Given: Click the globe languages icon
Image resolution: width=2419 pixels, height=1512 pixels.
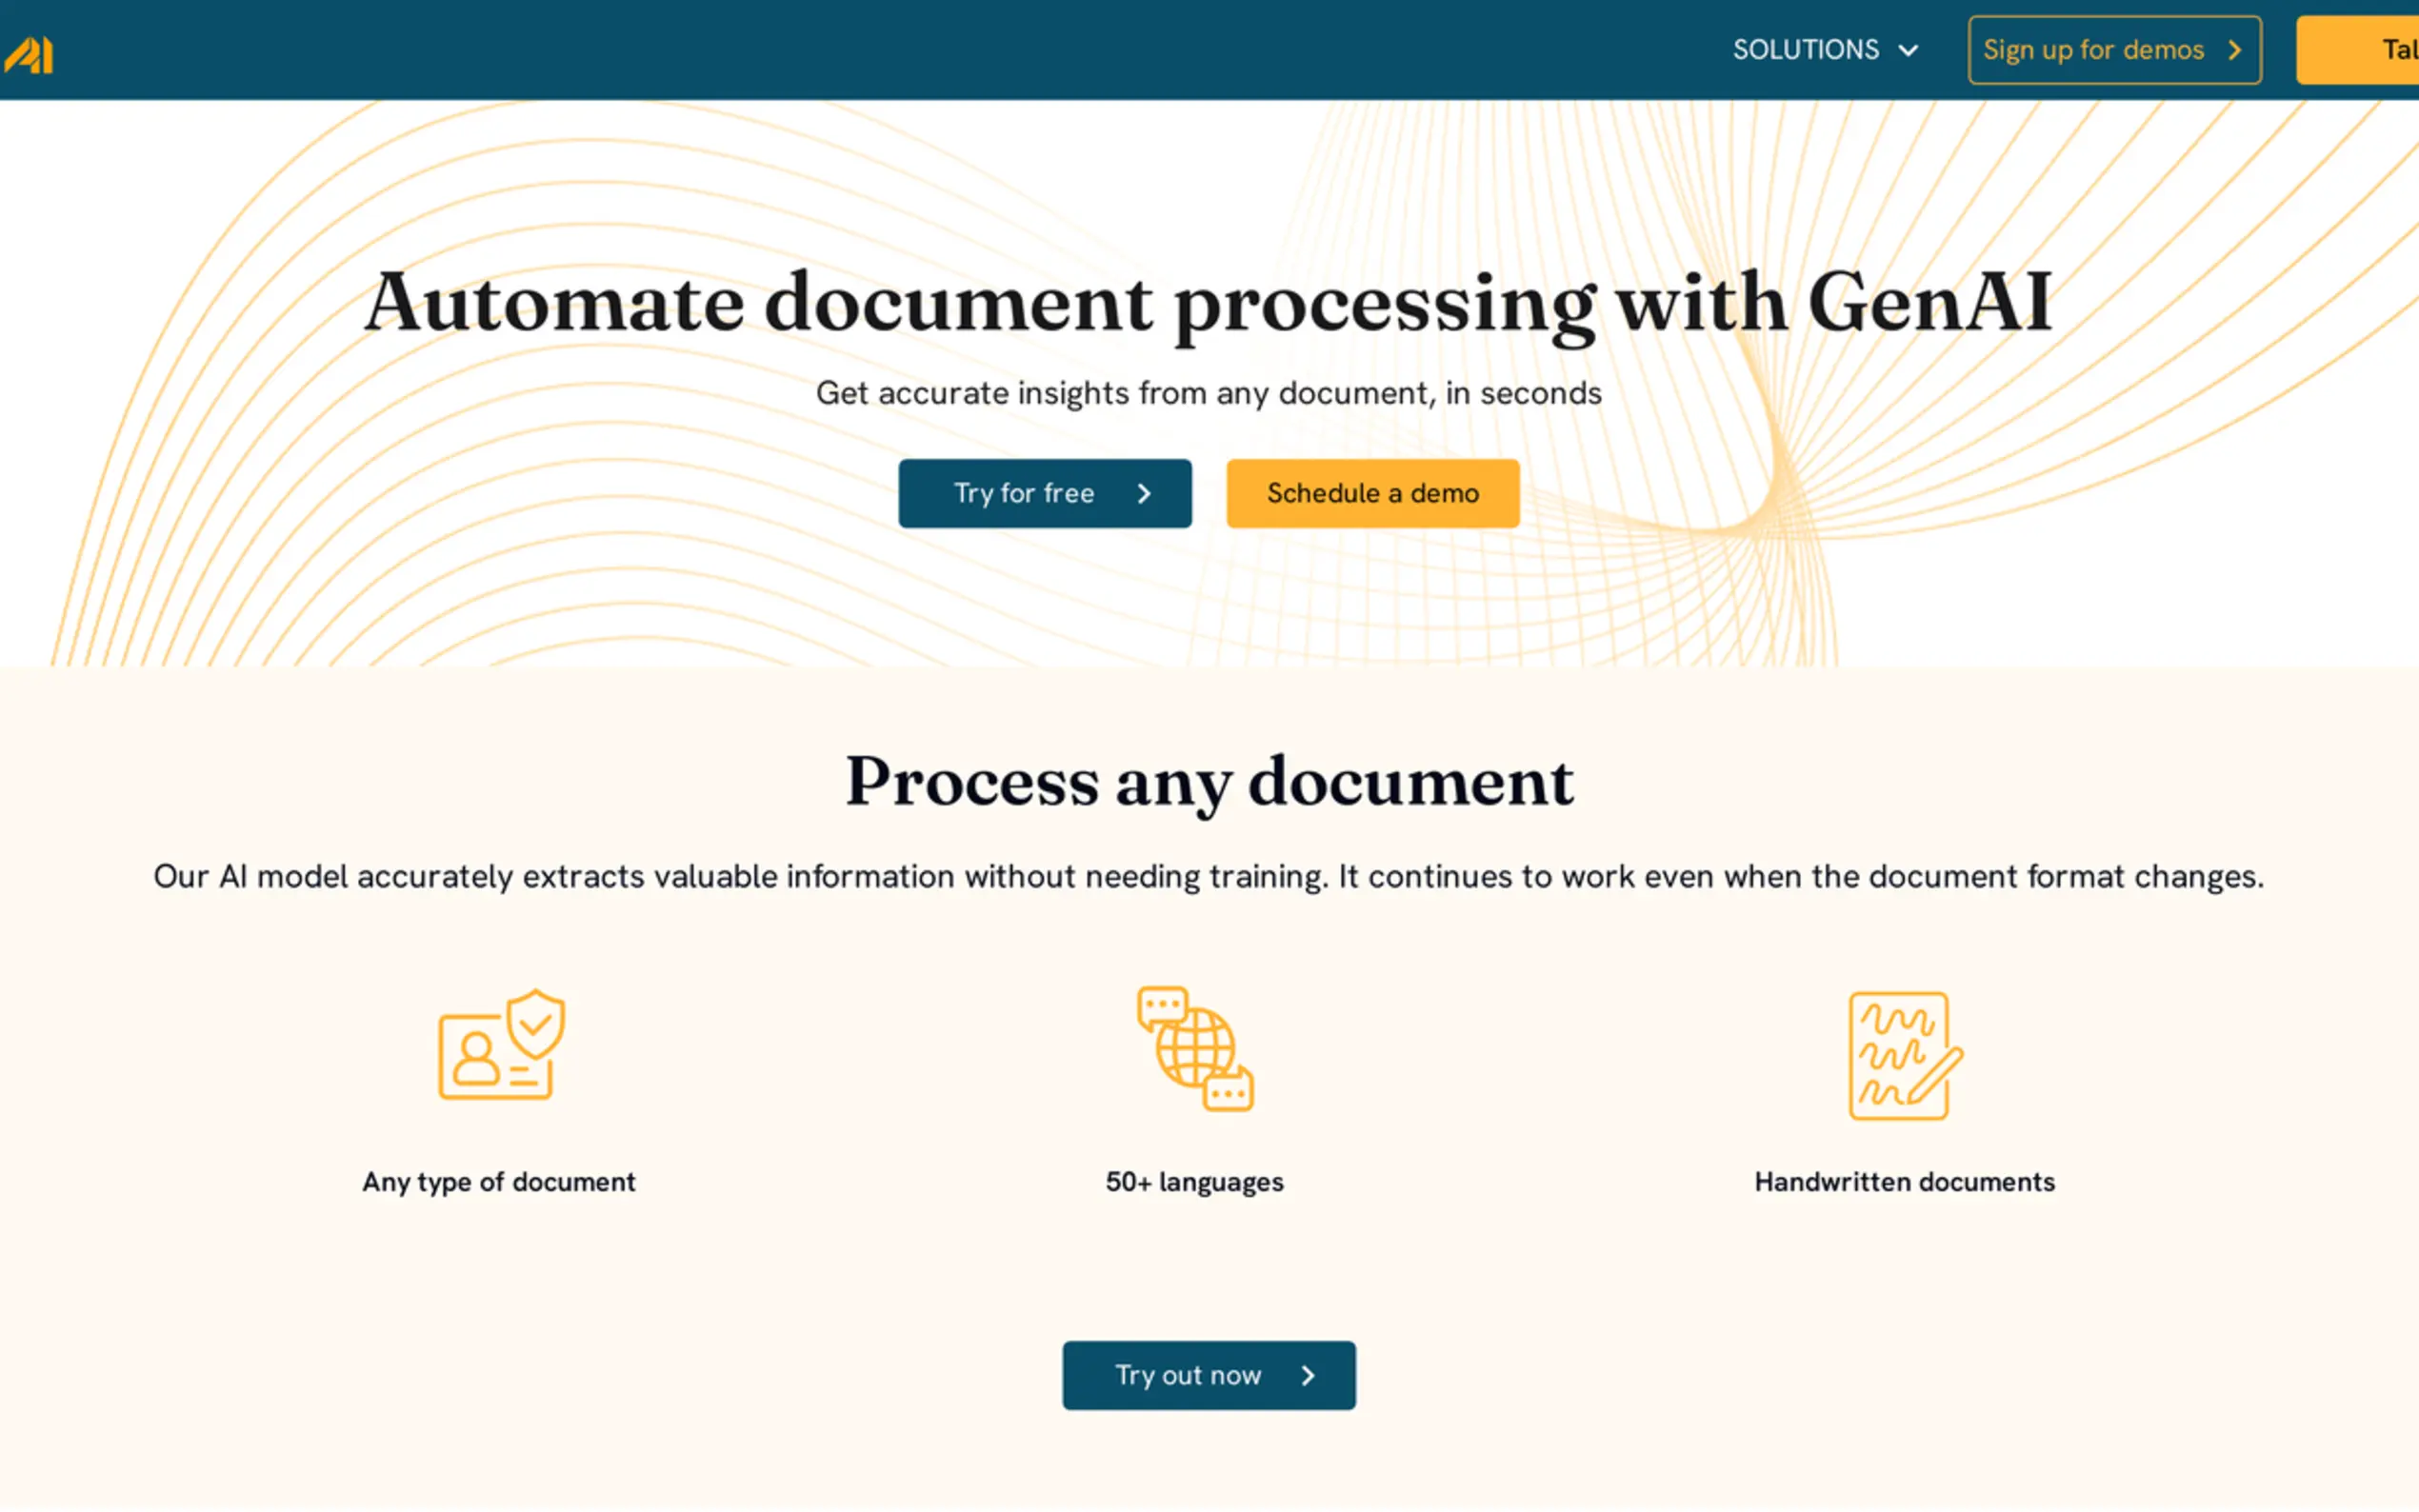Looking at the screenshot, I should pyautogui.click(x=1195, y=1048).
